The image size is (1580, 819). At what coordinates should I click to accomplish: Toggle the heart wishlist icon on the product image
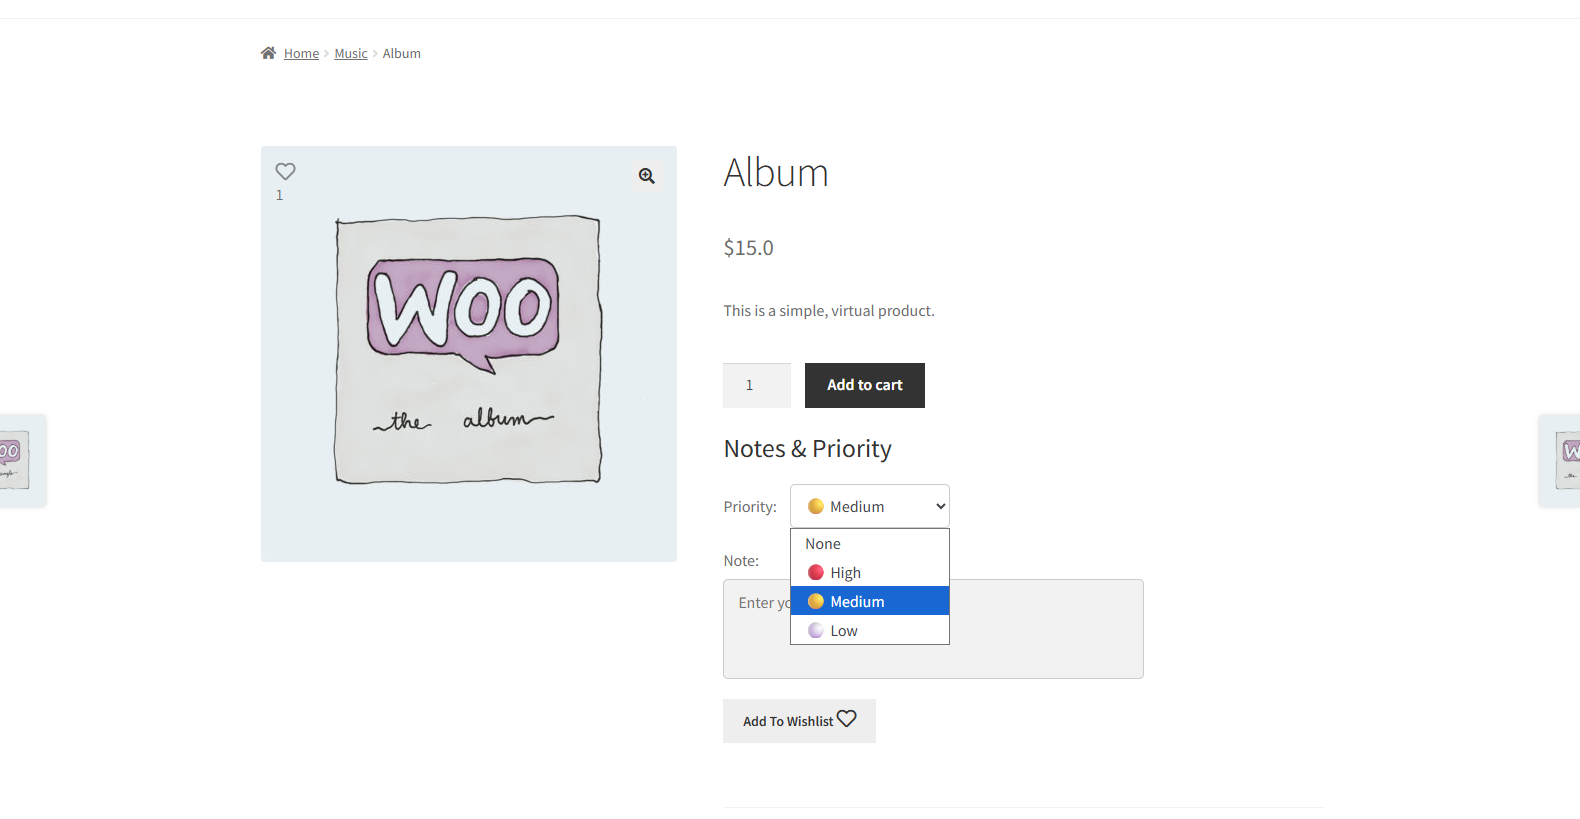[285, 172]
